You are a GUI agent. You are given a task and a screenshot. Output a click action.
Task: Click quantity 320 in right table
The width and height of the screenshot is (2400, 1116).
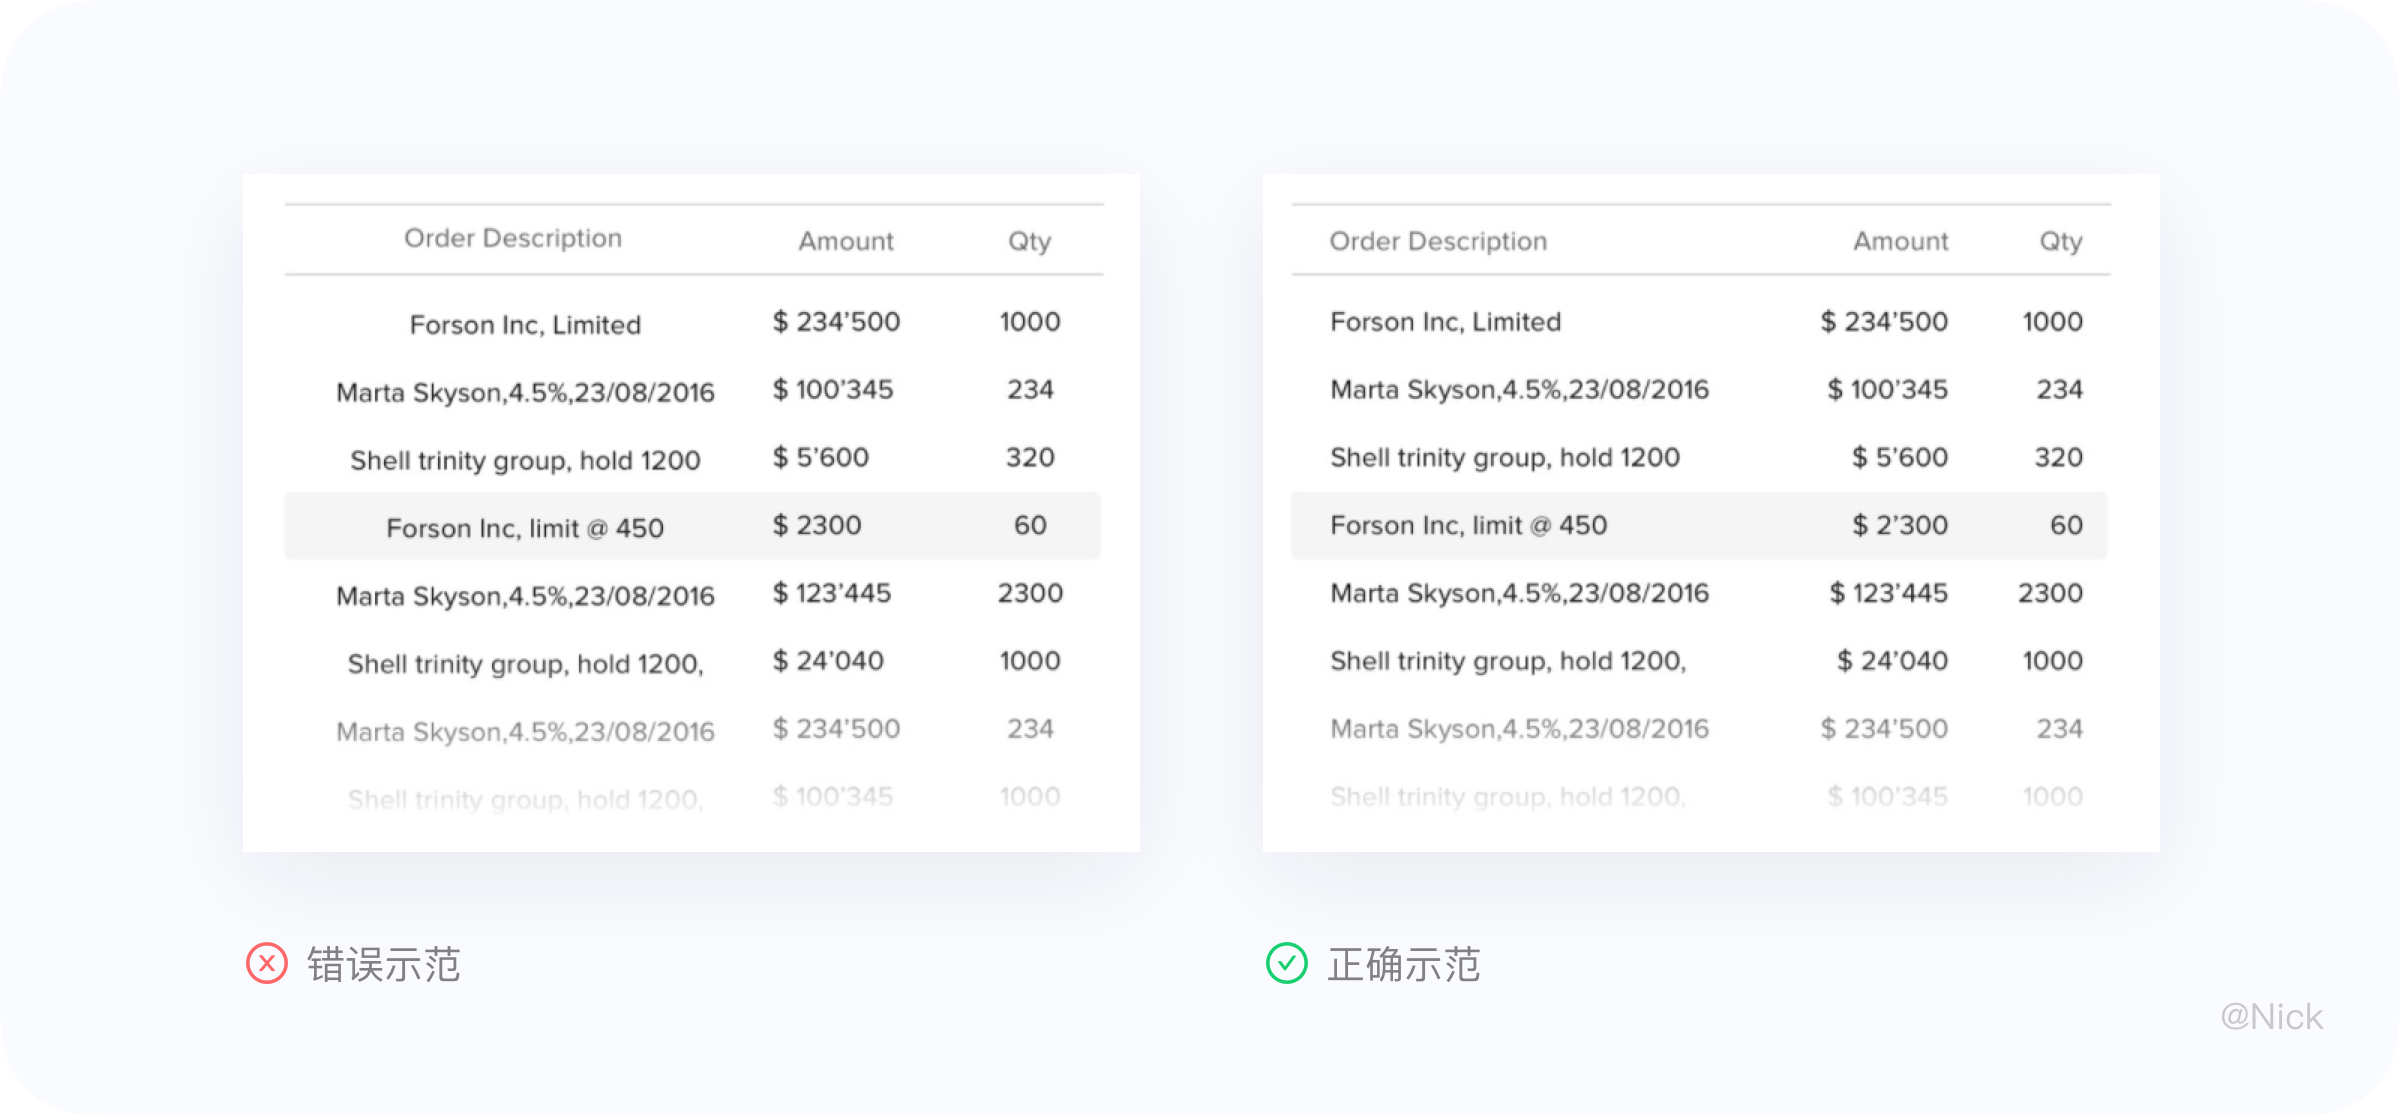coord(2058,457)
